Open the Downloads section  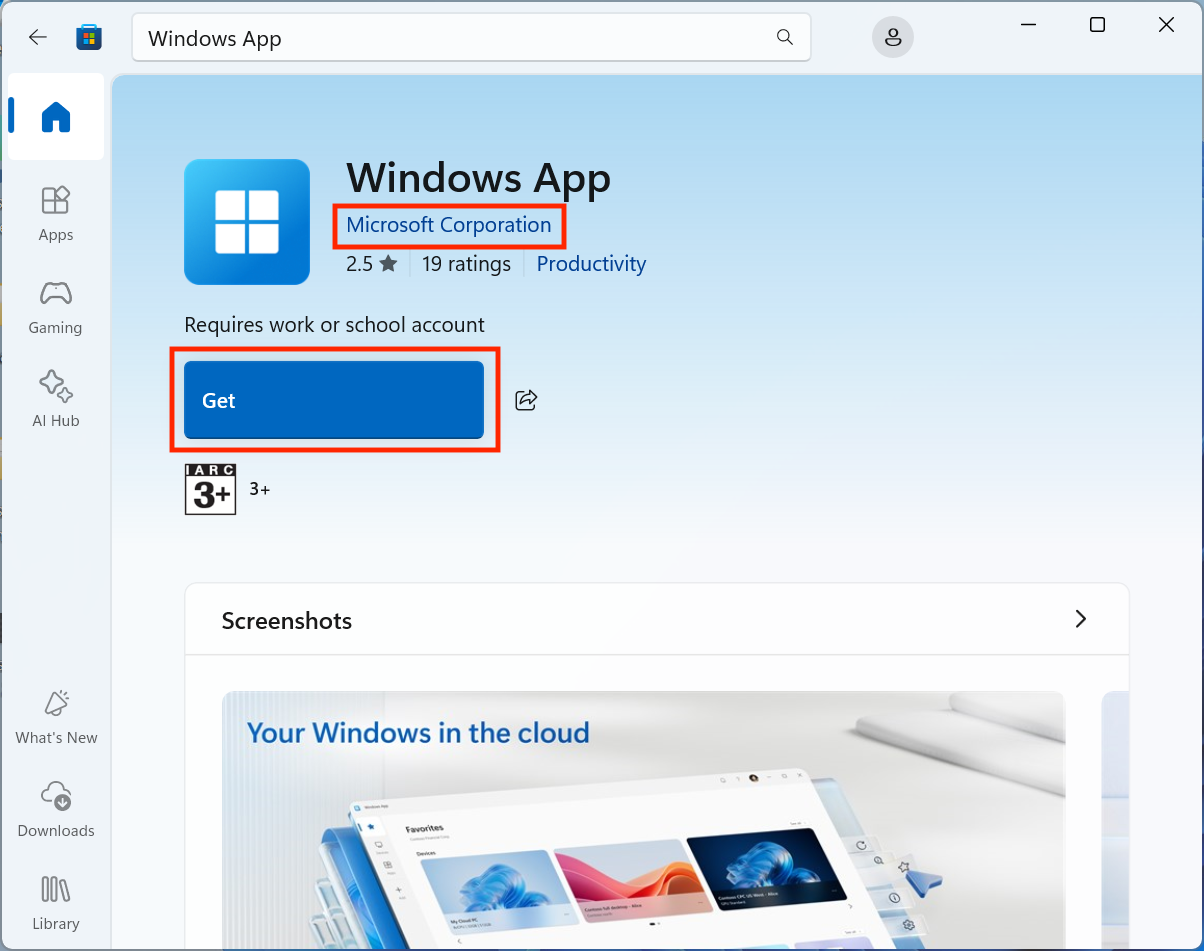(55, 810)
